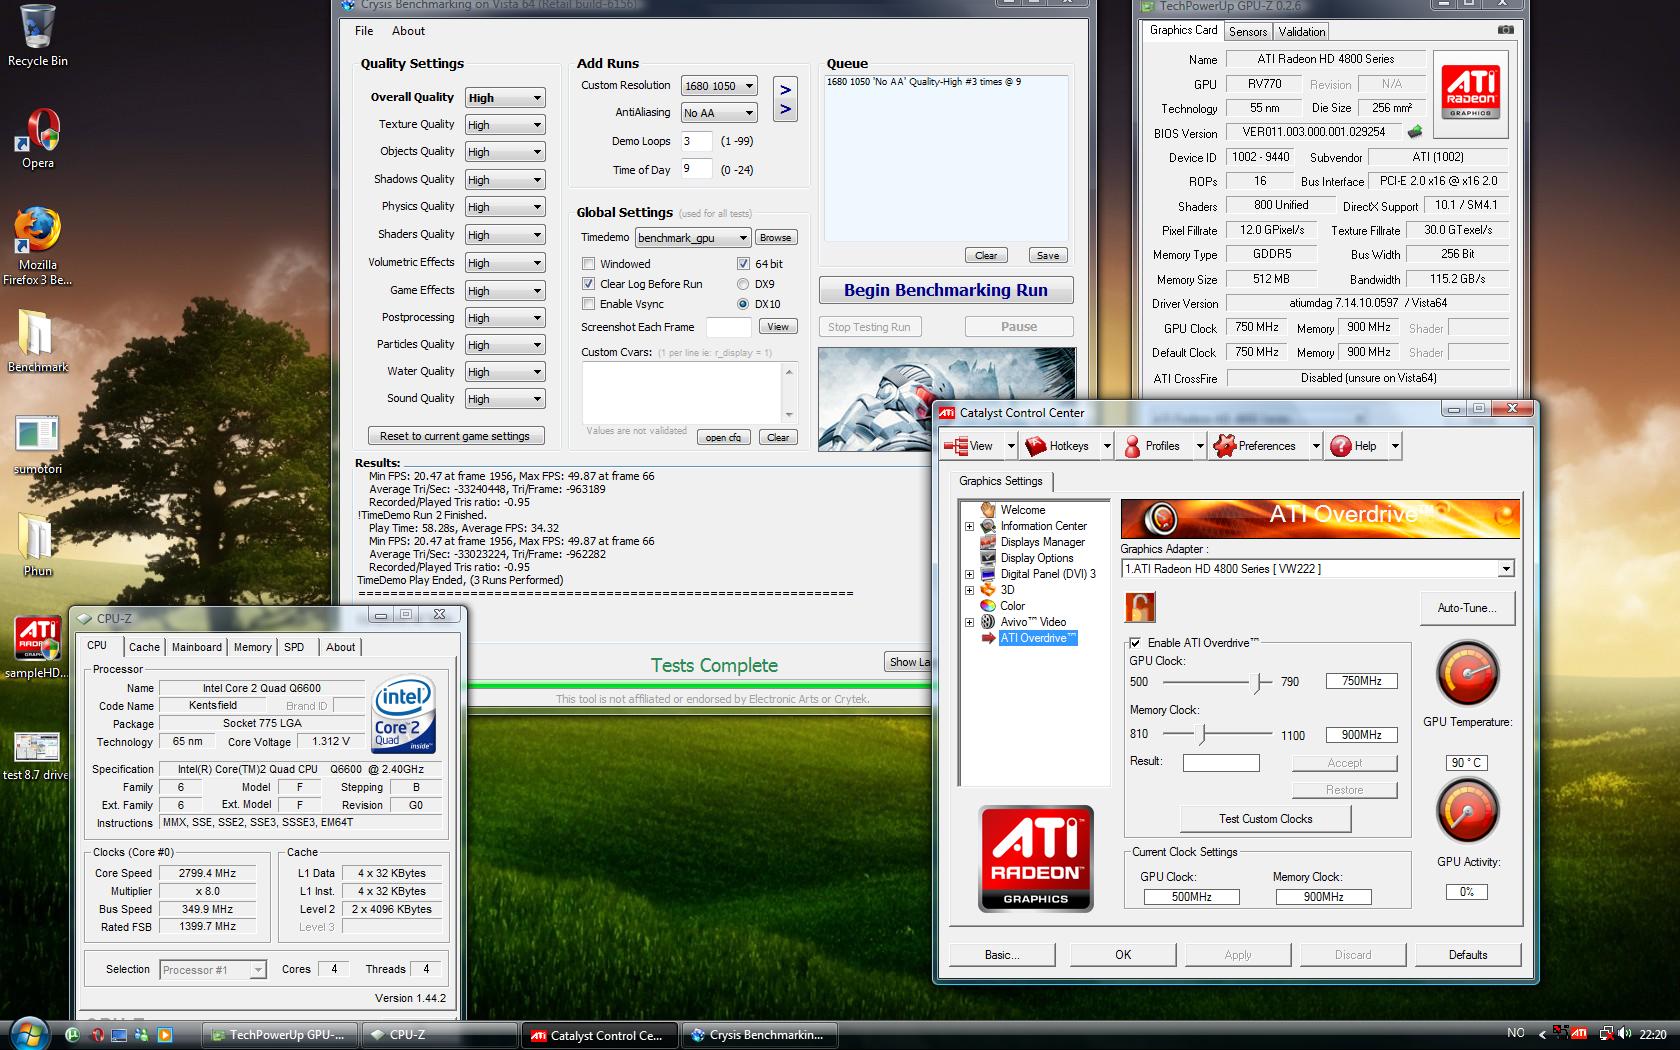Click Reset to current game settings
Image resolution: width=1680 pixels, height=1050 pixels.
point(455,436)
